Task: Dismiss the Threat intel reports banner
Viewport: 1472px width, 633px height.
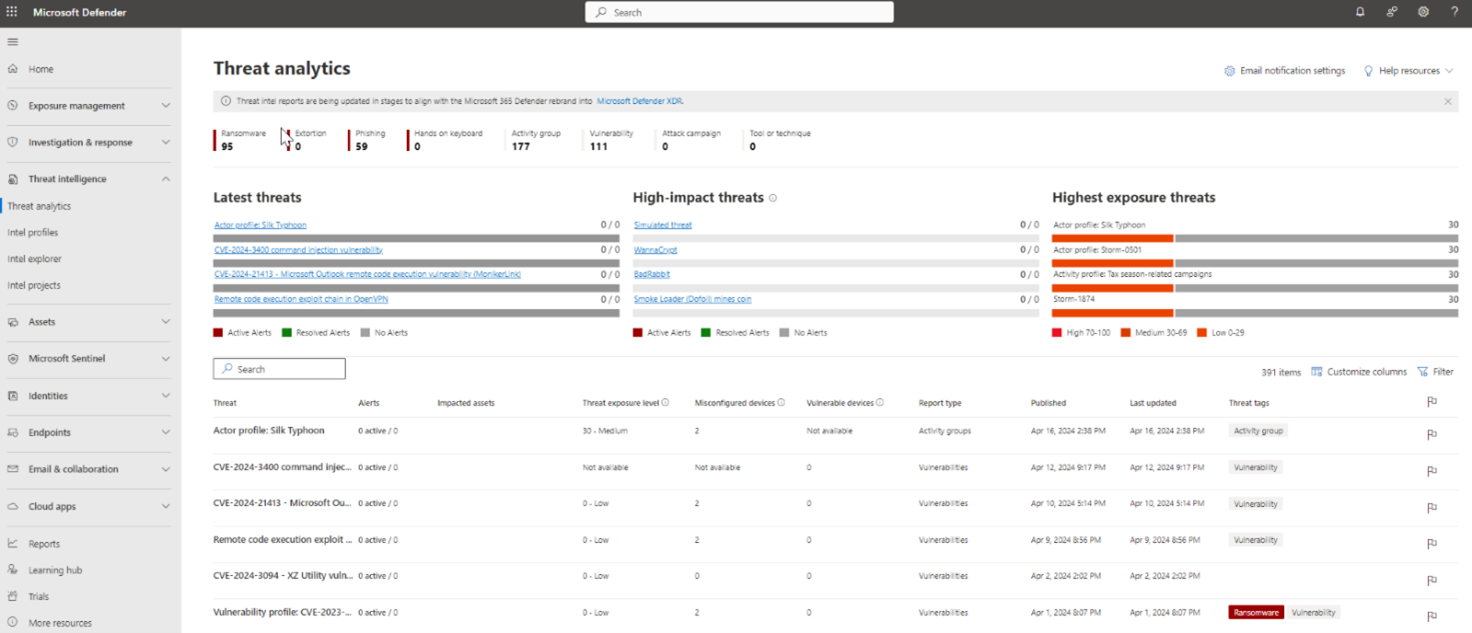Action: point(1447,101)
